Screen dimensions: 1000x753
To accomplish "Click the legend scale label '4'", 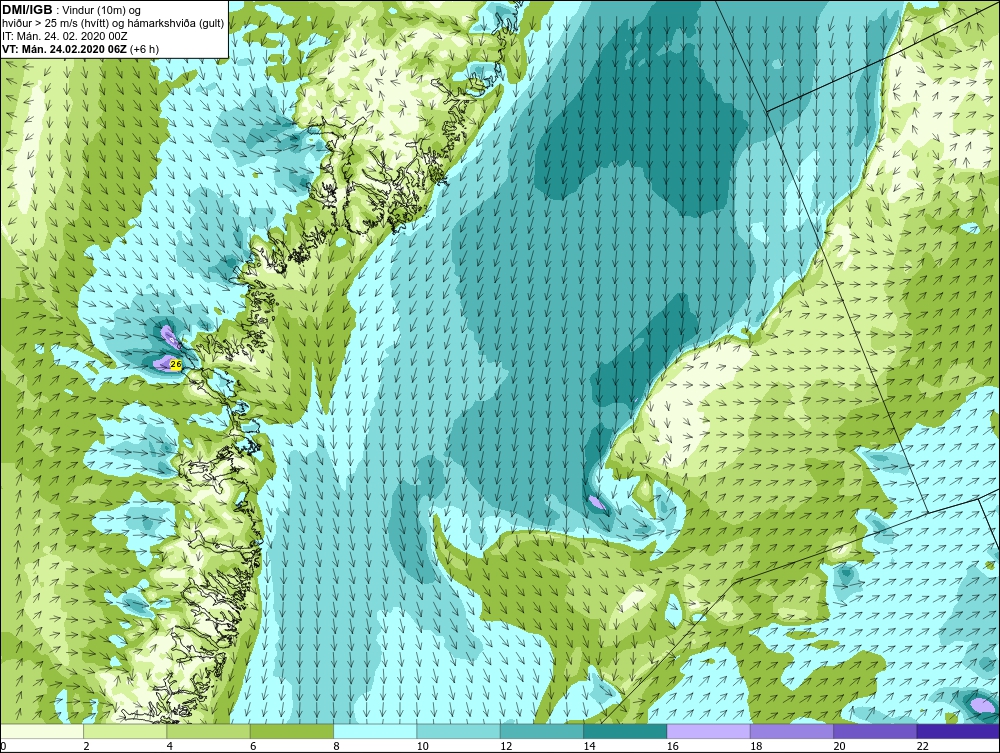I will pos(170,747).
